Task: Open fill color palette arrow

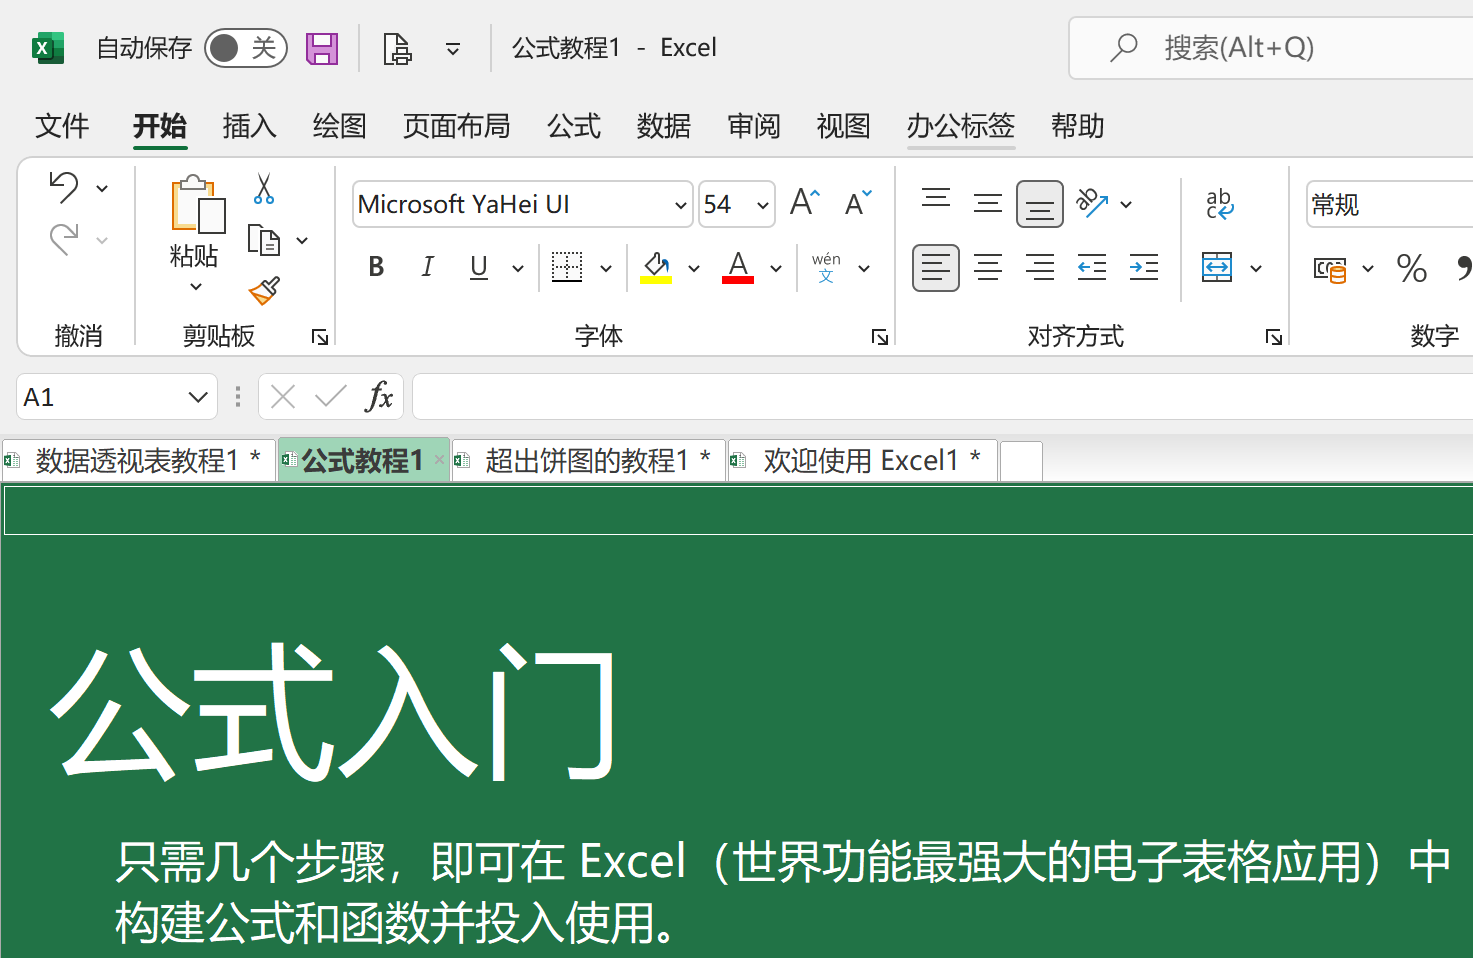Action: tap(694, 268)
